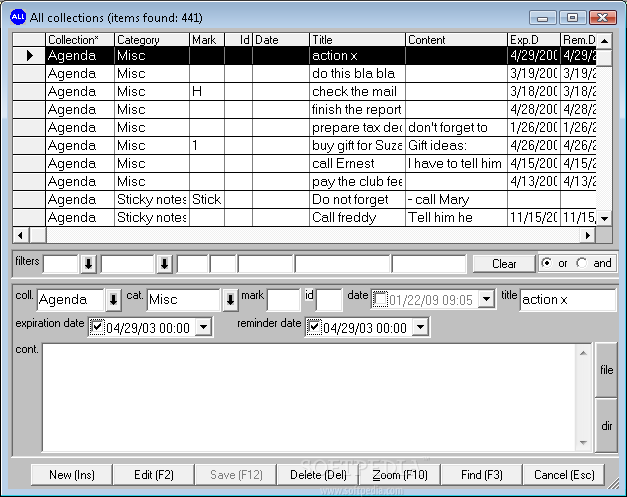Screen dimensions: 627x497
Task: Click the Content column header
Action: pyautogui.click(x=456, y=40)
